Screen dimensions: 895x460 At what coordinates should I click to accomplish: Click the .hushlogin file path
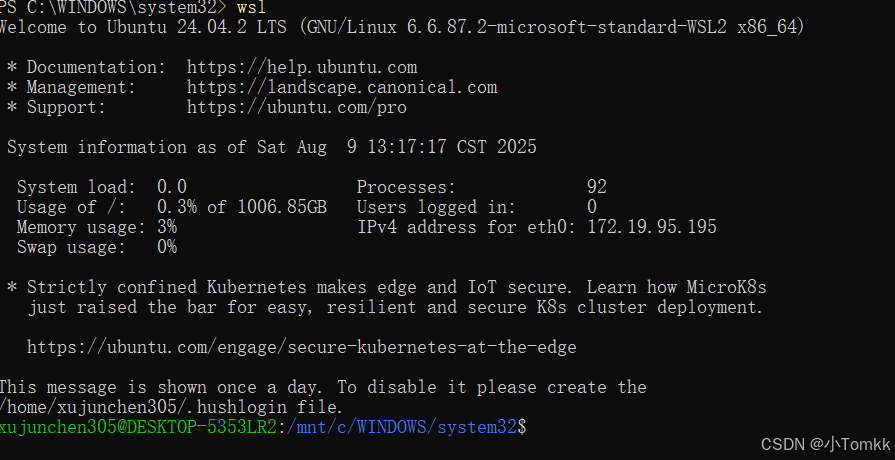[x=170, y=407]
